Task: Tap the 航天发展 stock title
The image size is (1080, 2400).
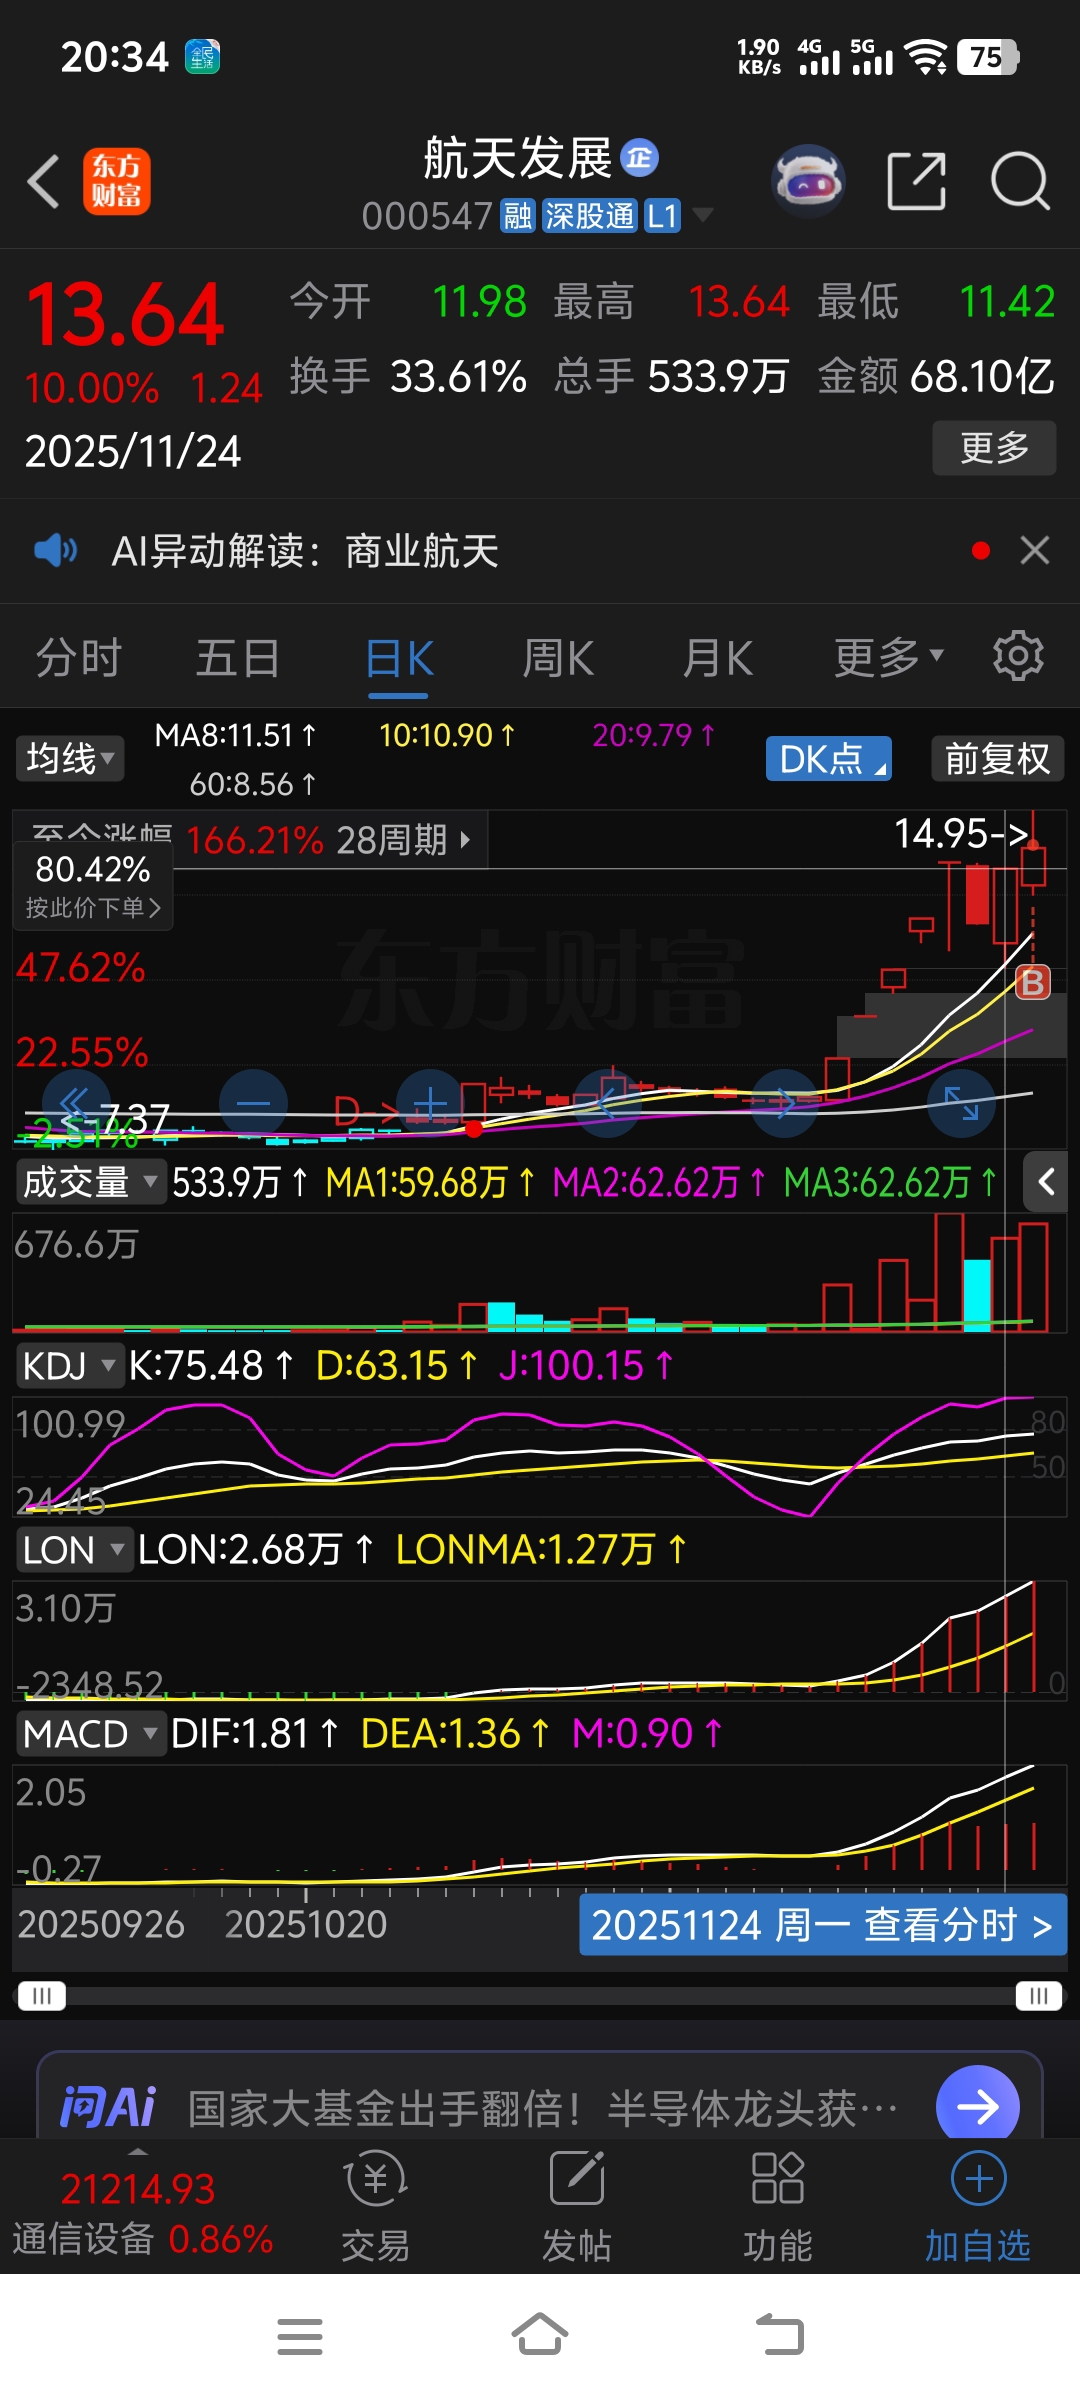Action: point(517,158)
